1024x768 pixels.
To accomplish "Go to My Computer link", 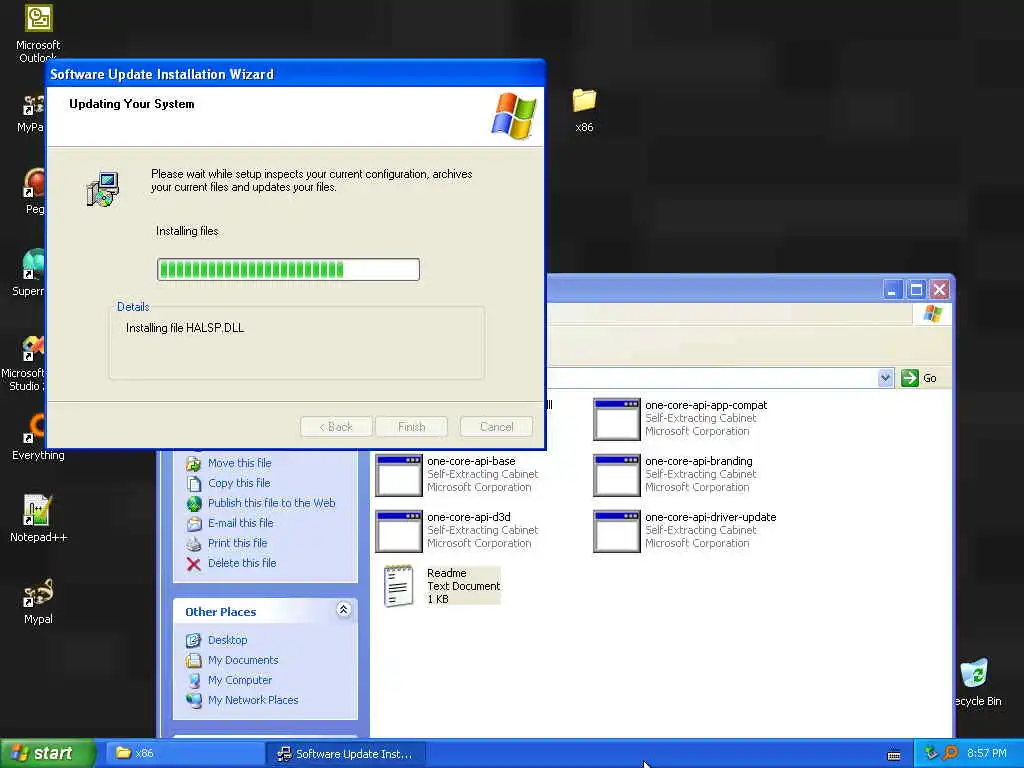I will 240,680.
